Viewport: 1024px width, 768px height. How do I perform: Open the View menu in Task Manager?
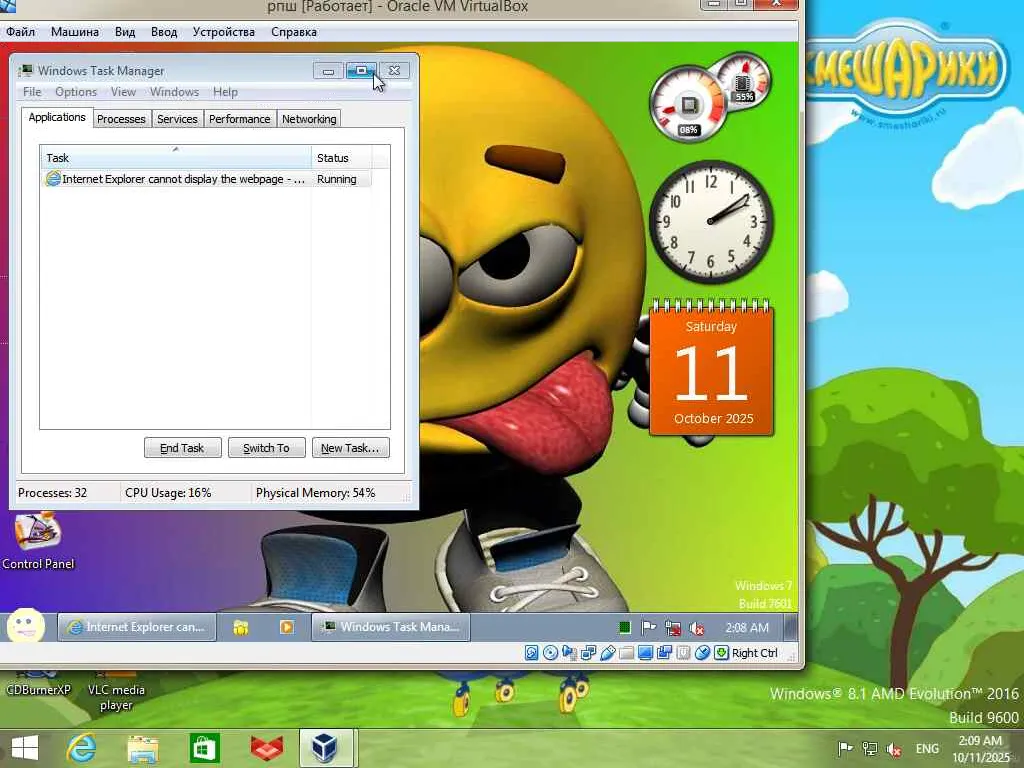(x=123, y=92)
